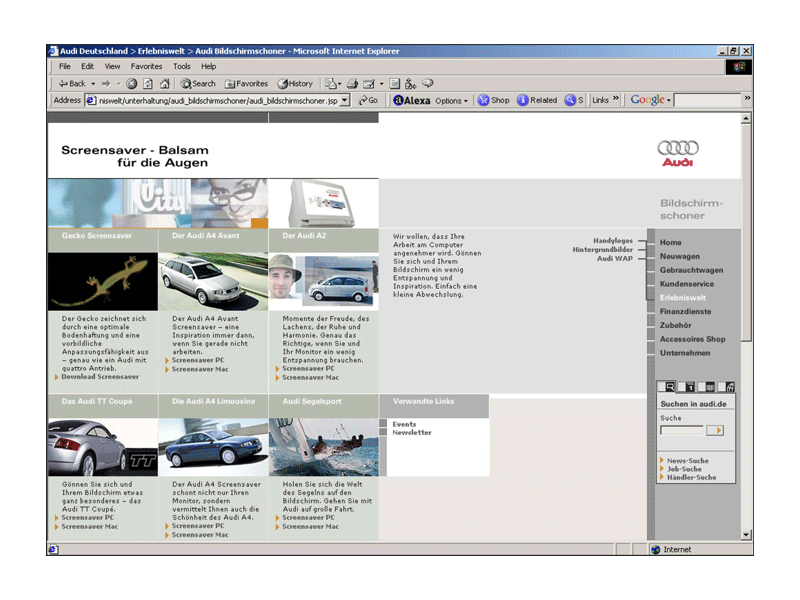The height and width of the screenshot is (600, 800).
Task: Open the Neuwagen navigation link
Action: 680,257
